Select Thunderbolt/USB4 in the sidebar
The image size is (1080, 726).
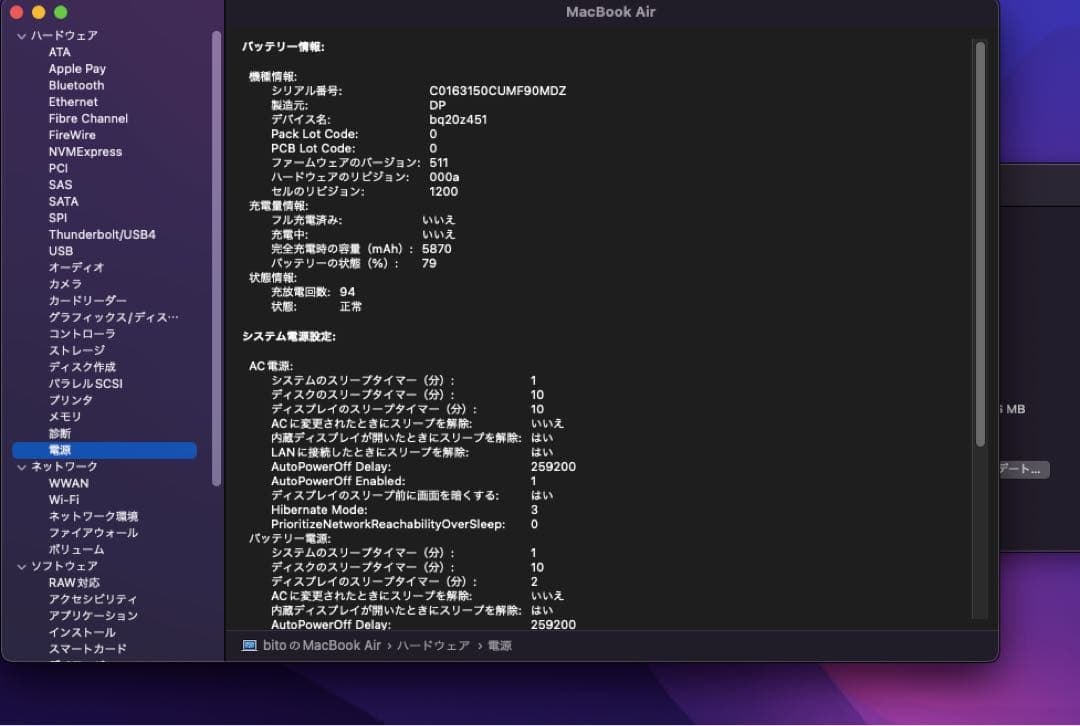click(x=102, y=235)
